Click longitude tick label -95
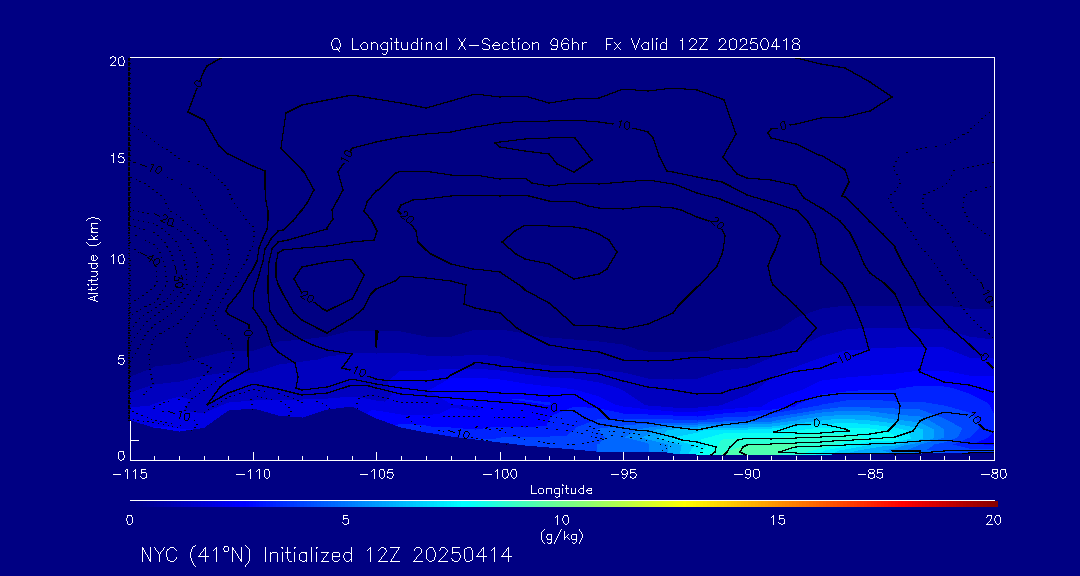1080x576 pixels. 623,475
